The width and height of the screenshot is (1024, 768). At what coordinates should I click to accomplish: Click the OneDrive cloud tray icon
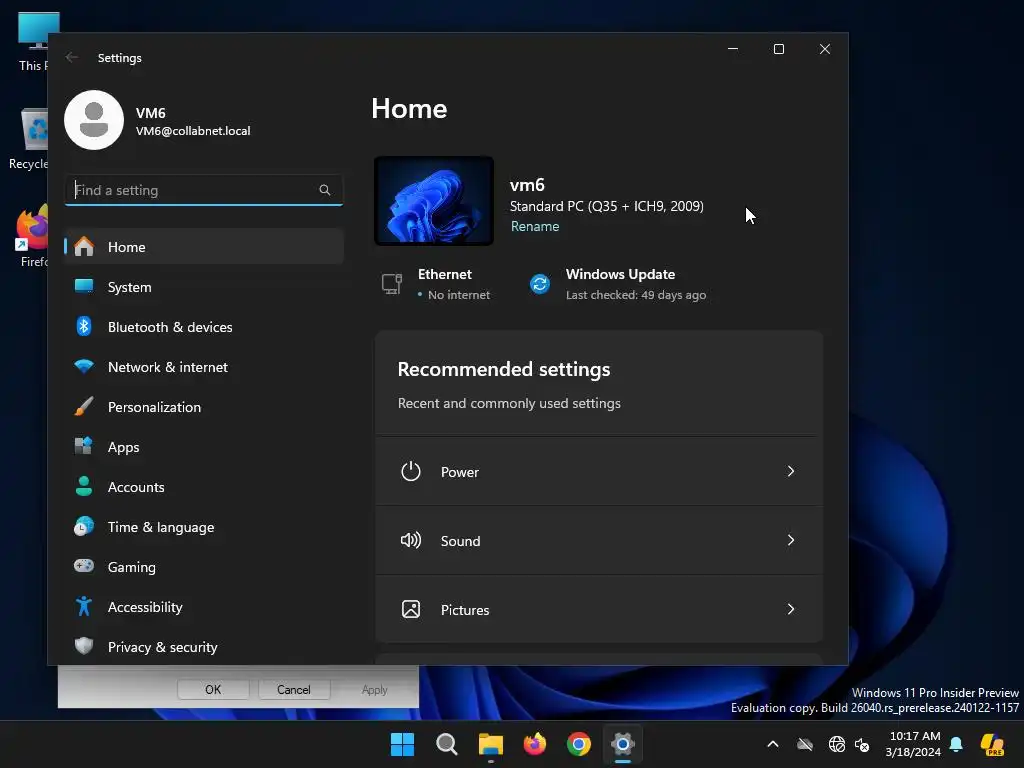[805, 744]
